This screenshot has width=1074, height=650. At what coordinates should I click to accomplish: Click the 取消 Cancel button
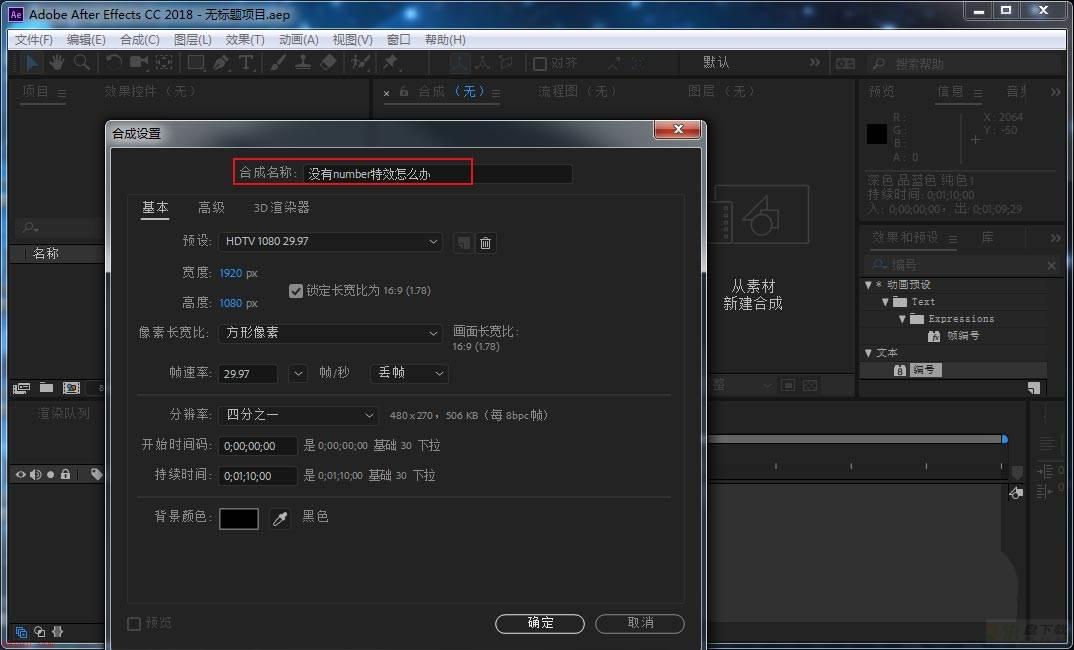(640, 623)
